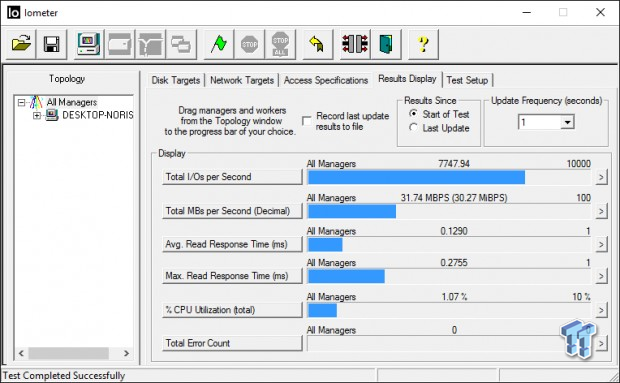Start new manager computer icon
This screenshot has height=383, width=620.
tap(89, 44)
